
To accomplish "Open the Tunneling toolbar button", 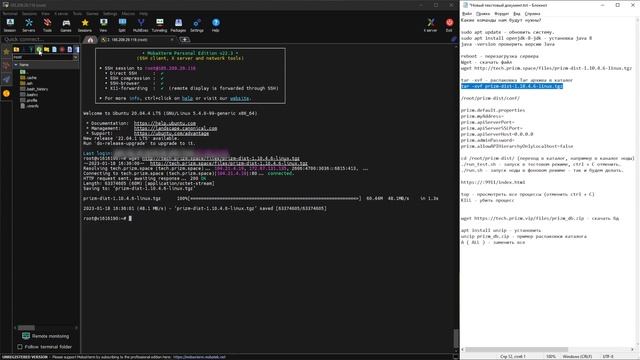I will pyautogui.click(x=159, y=25).
